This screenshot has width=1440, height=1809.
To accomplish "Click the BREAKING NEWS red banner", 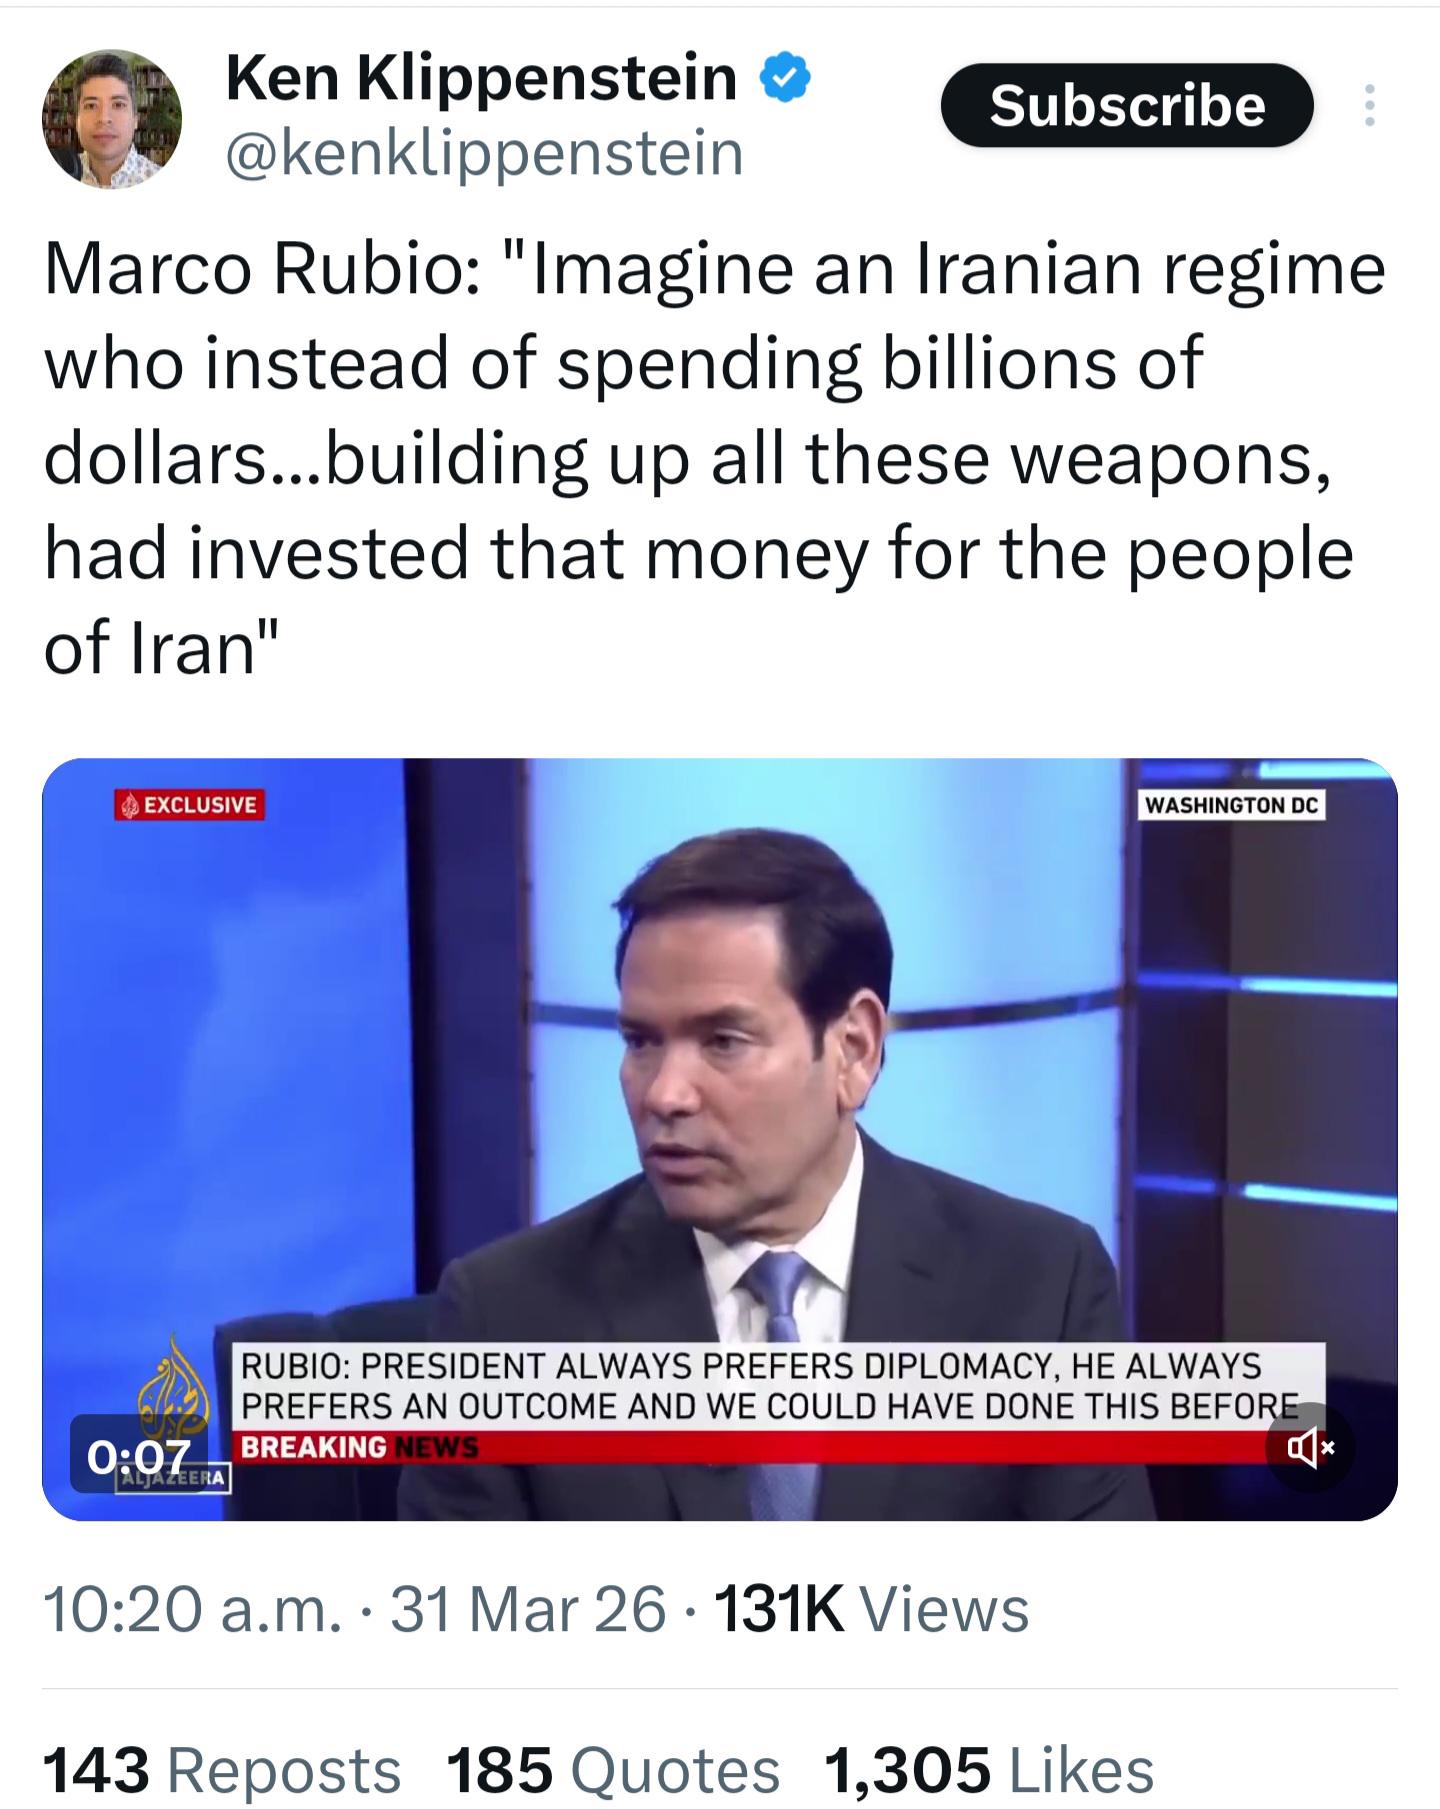I will coord(780,1446).
